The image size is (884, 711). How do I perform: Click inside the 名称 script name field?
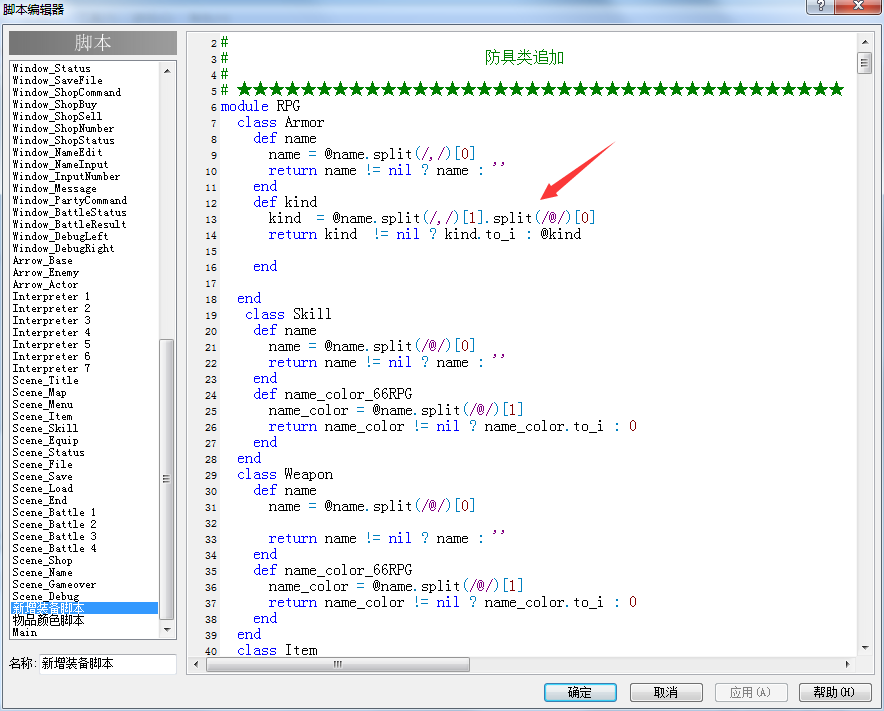[x=108, y=664]
